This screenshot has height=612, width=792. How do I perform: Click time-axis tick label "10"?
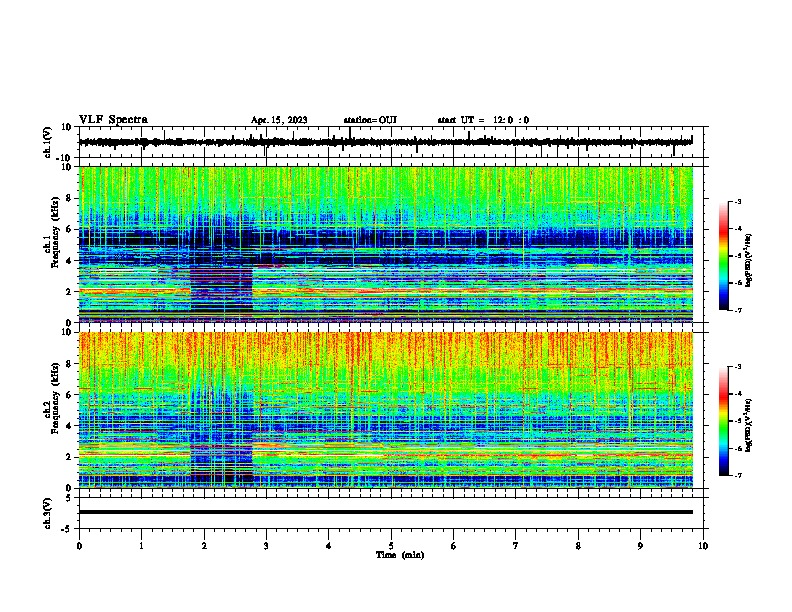703,546
